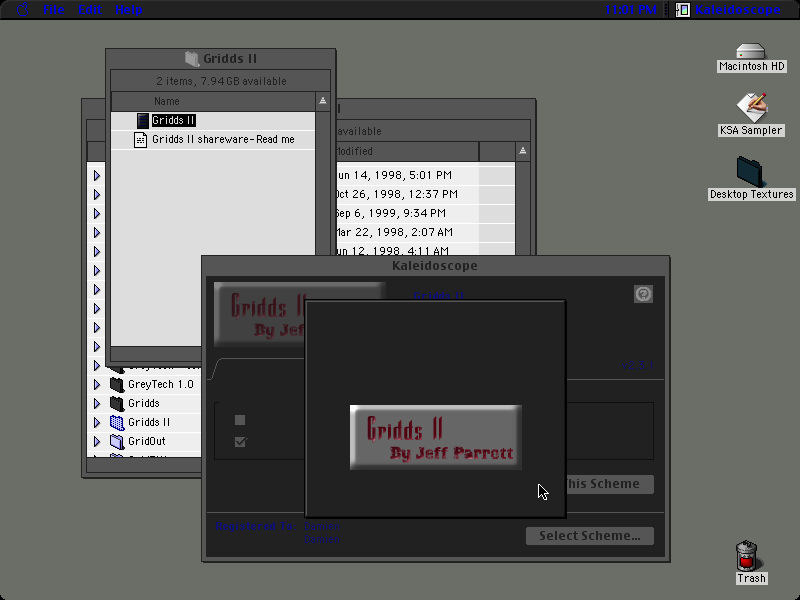Open the Apple menu
Viewport: 800px width, 600px height.
pos(22,9)
